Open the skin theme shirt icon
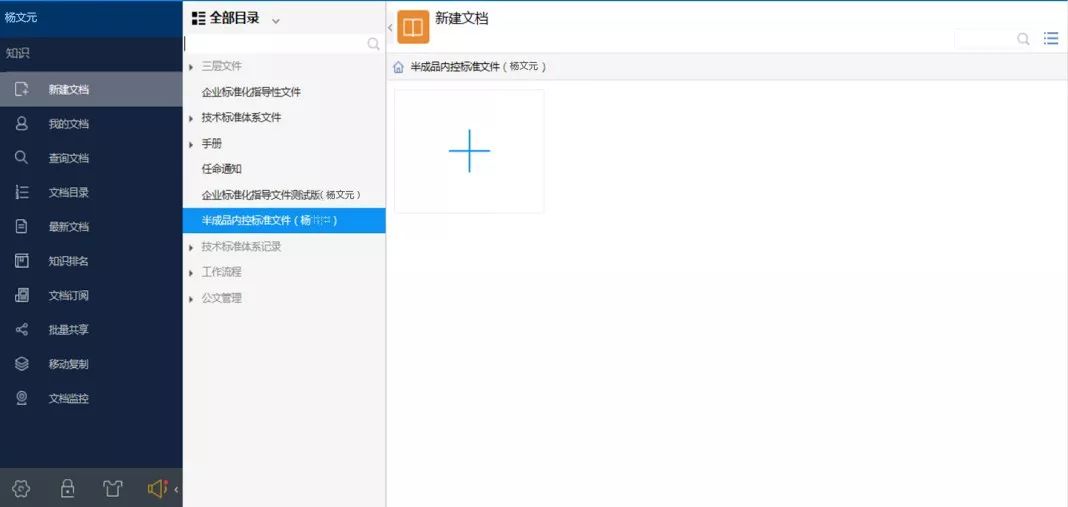This screenshot has height=507, width=1068. tap(113, 488)
